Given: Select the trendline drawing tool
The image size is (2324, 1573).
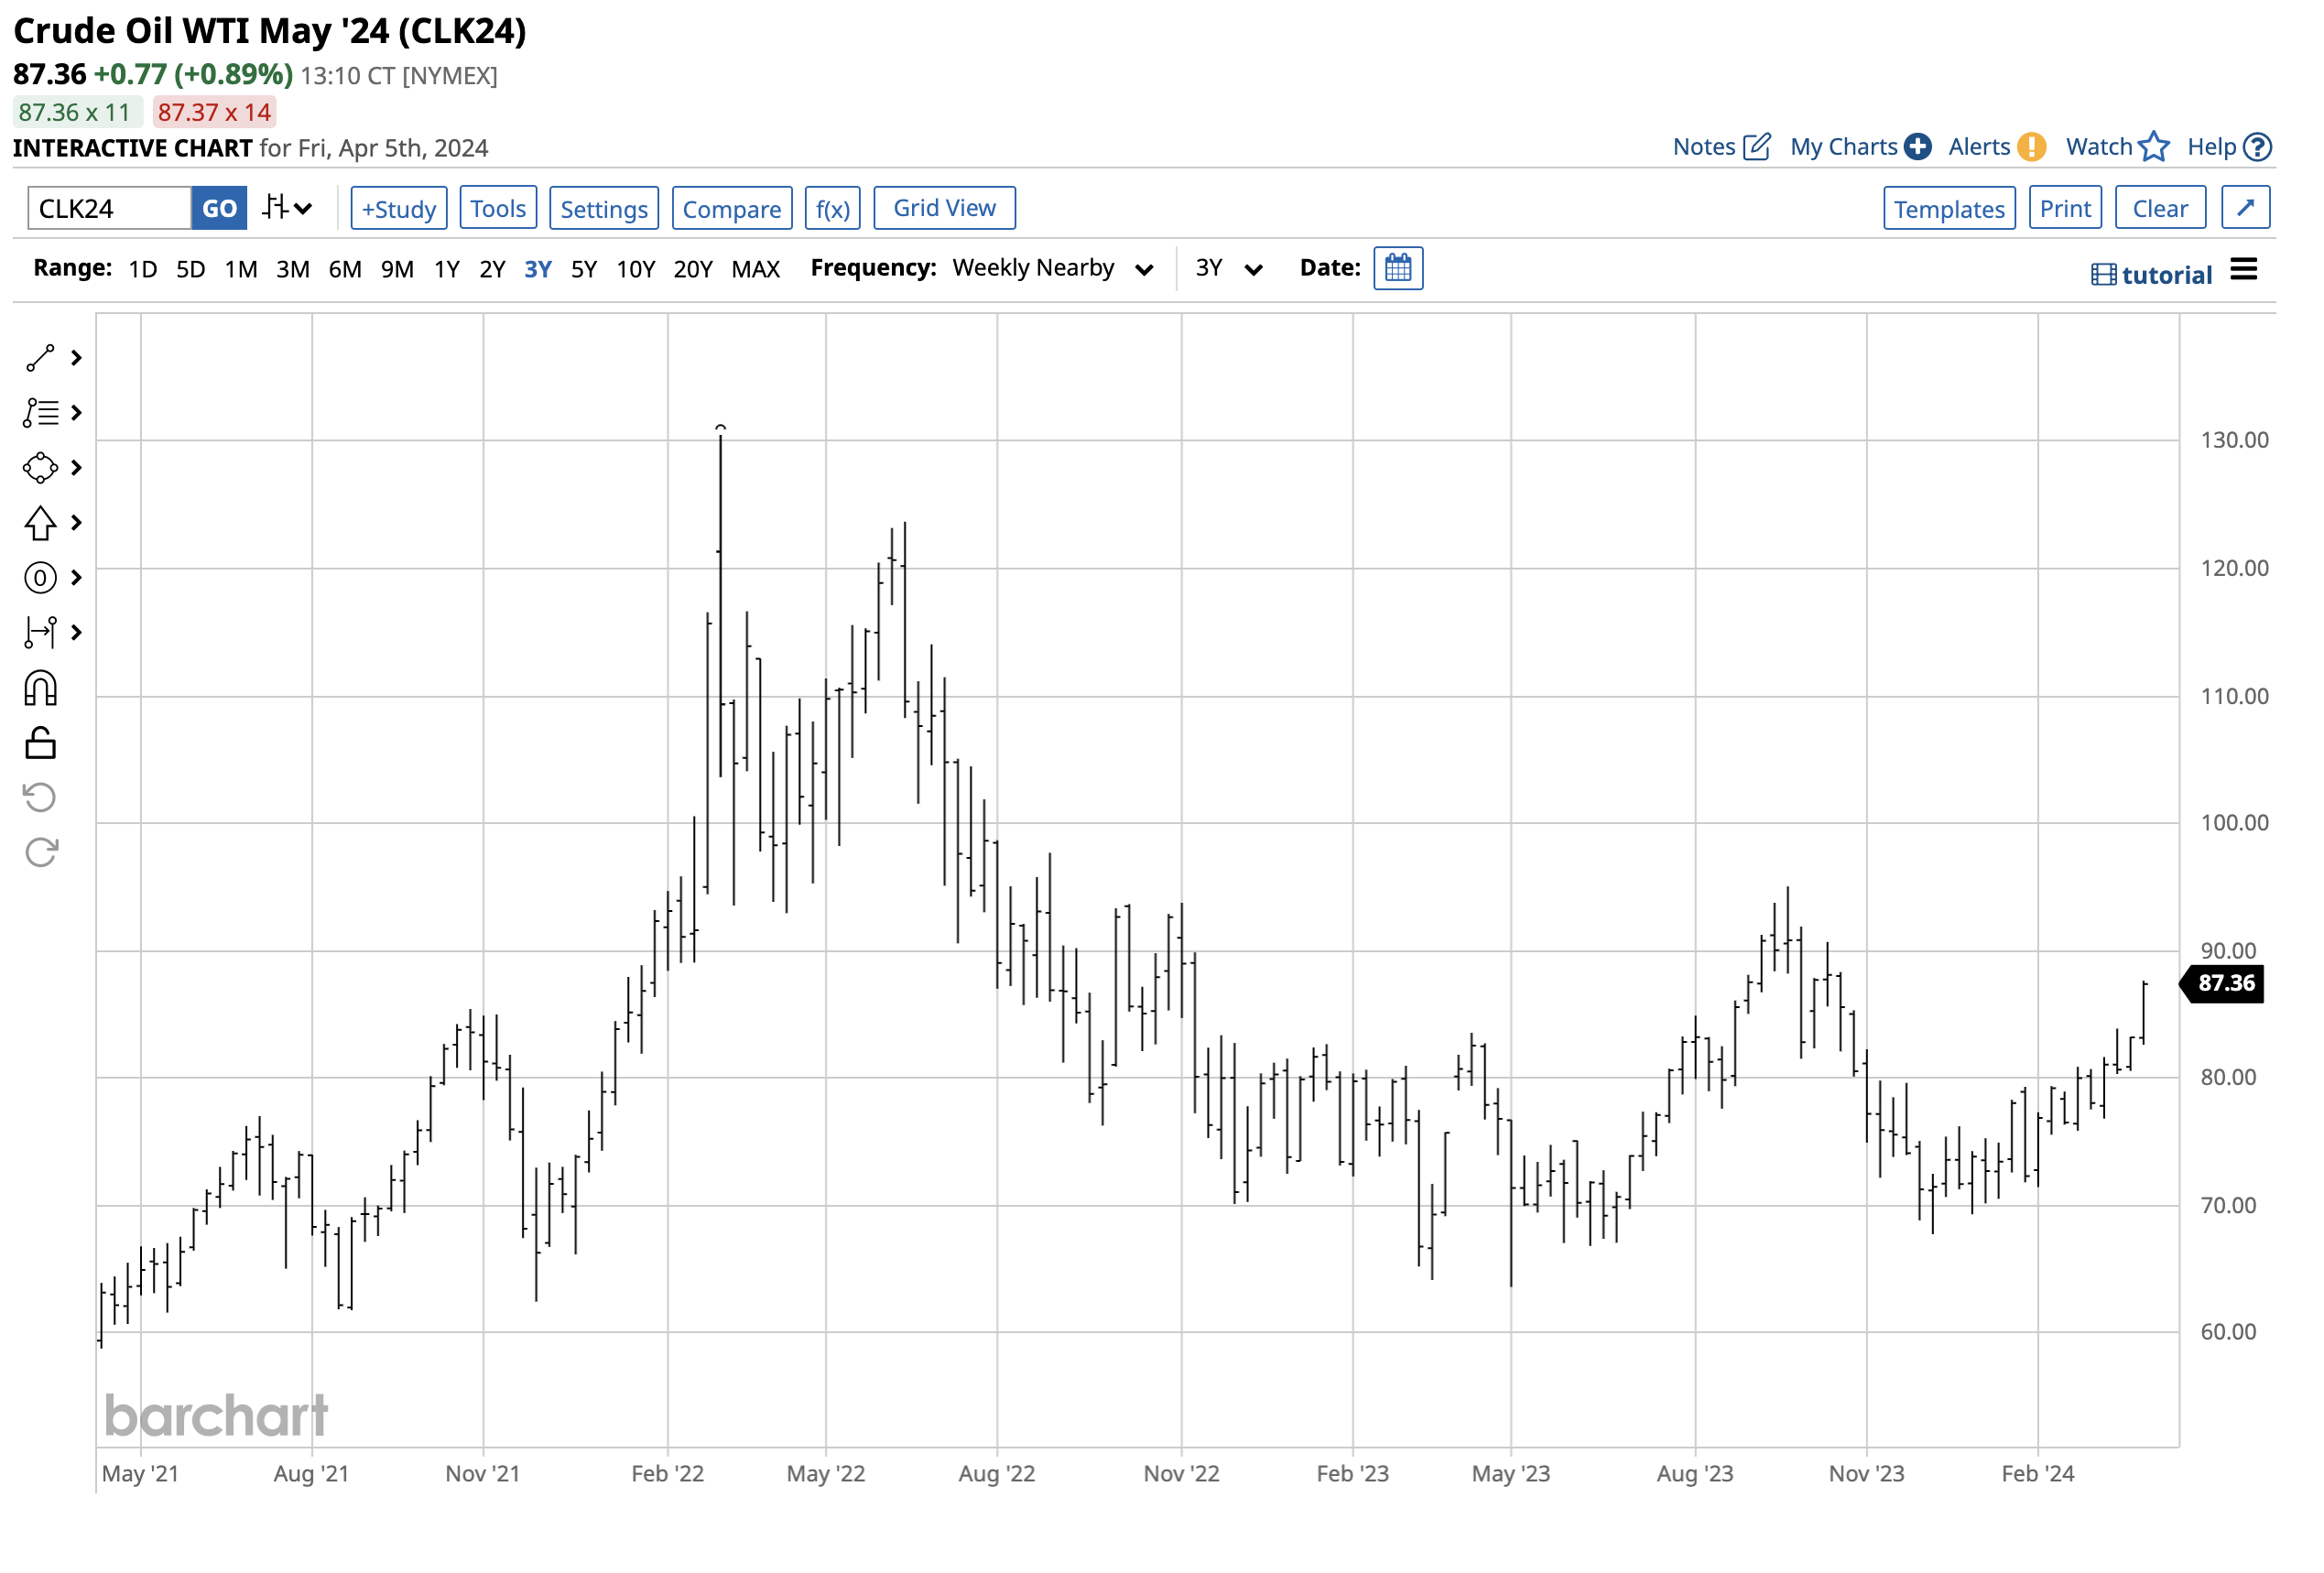Looking at the screenshot, I should pyautogui.click(x=40, y=357).
